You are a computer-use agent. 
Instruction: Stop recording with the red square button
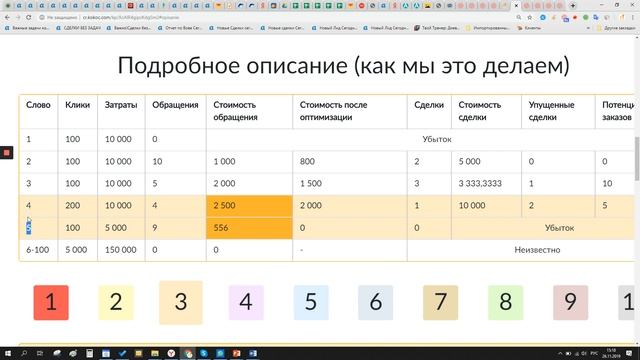(7, 153)
